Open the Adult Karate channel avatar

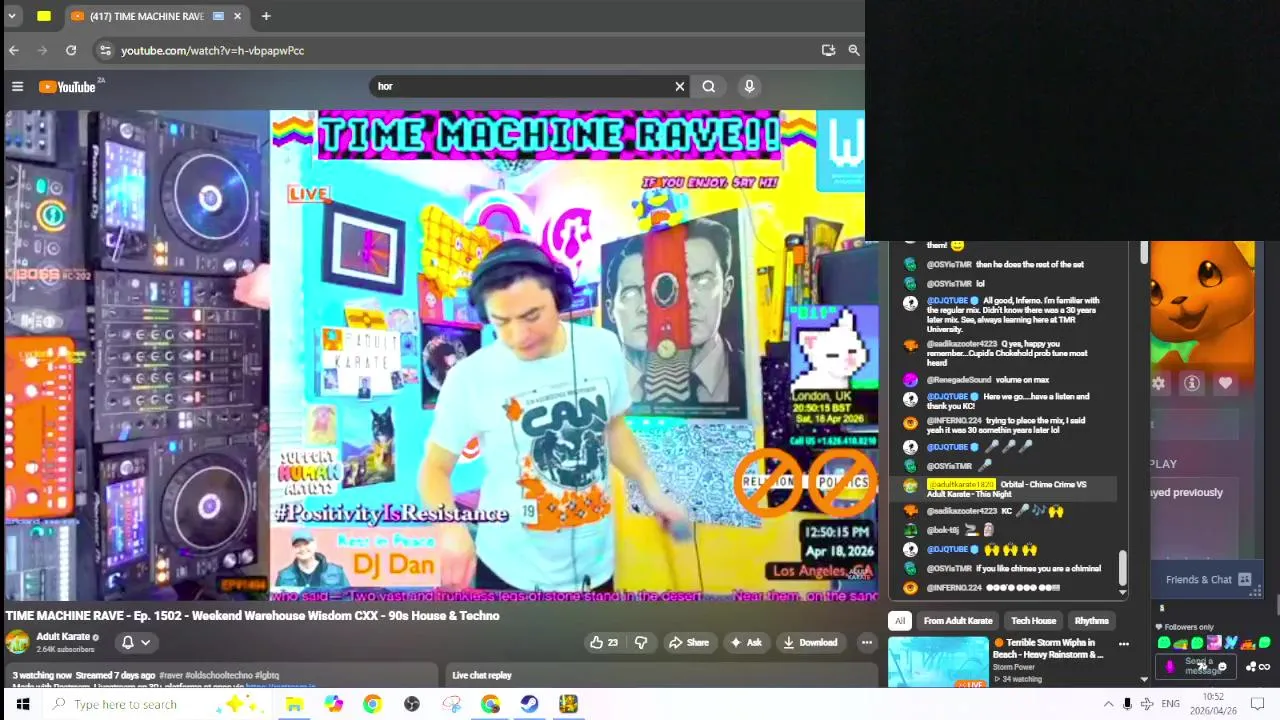point(17,642)
